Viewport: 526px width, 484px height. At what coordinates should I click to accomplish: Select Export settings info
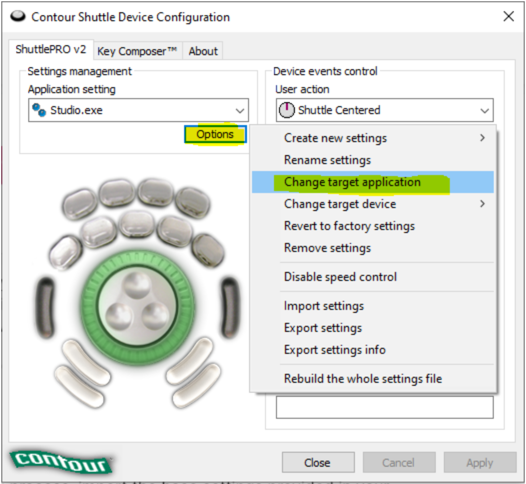373,350
